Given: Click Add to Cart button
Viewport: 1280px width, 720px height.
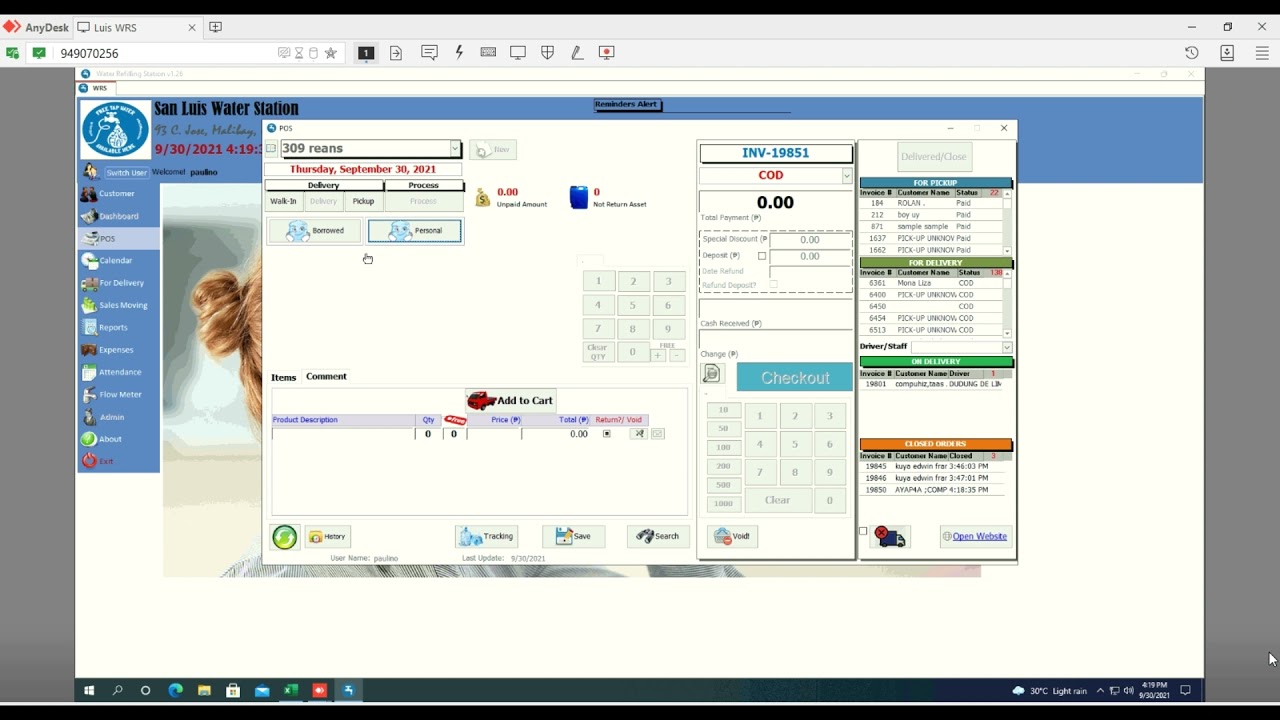Looking at the screenshot, I should [510, 400].
